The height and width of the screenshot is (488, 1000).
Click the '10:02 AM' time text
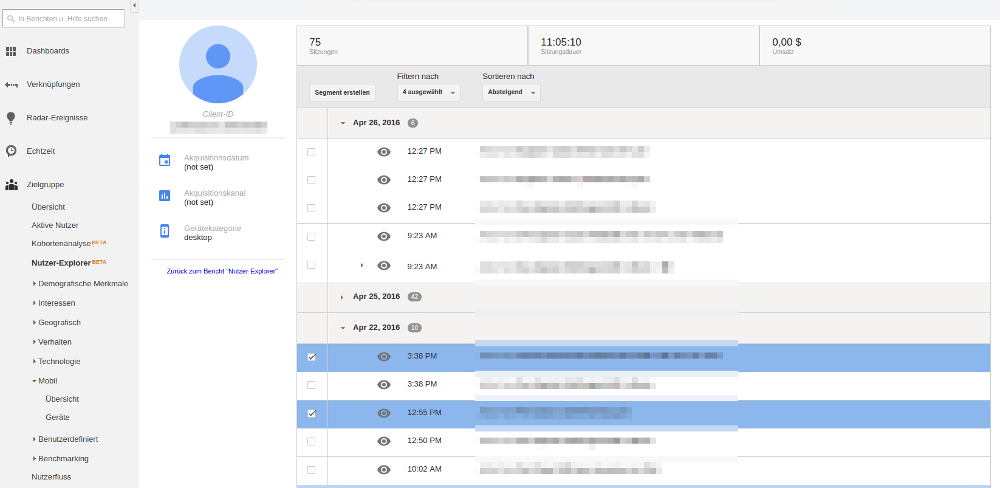point(424,469)
